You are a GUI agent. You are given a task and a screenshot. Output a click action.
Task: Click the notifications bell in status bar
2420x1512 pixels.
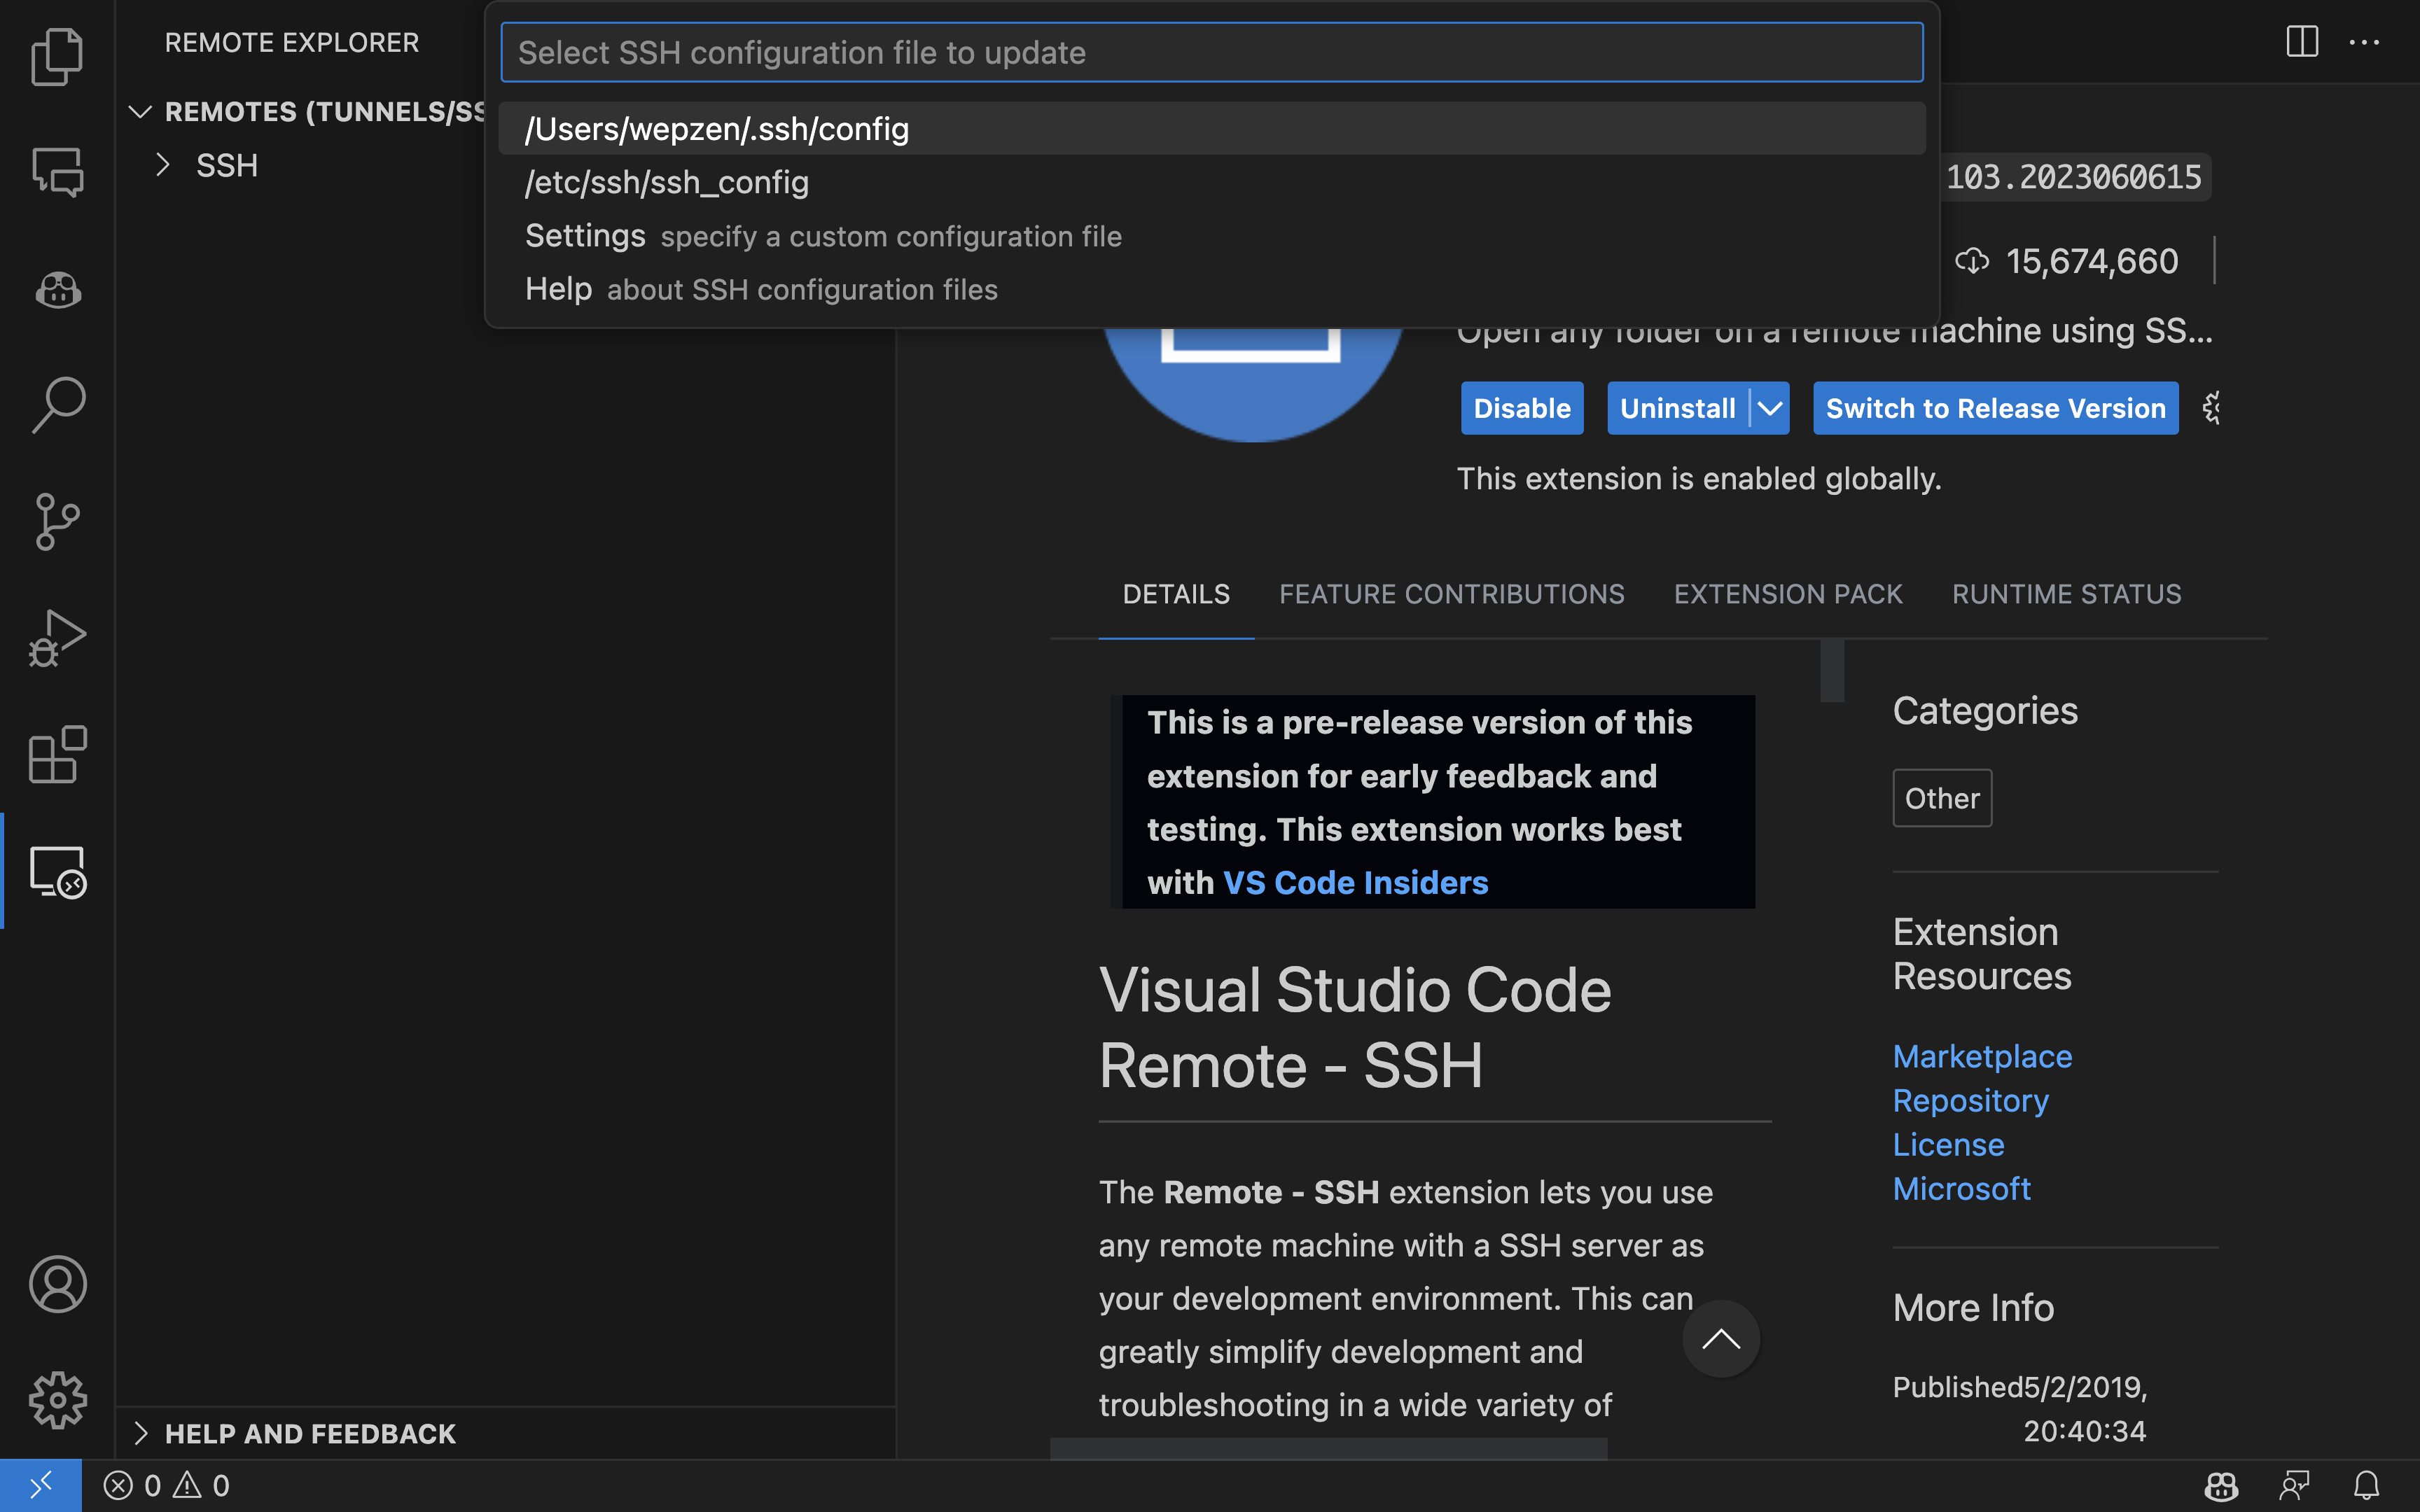click(2366, 1486)
